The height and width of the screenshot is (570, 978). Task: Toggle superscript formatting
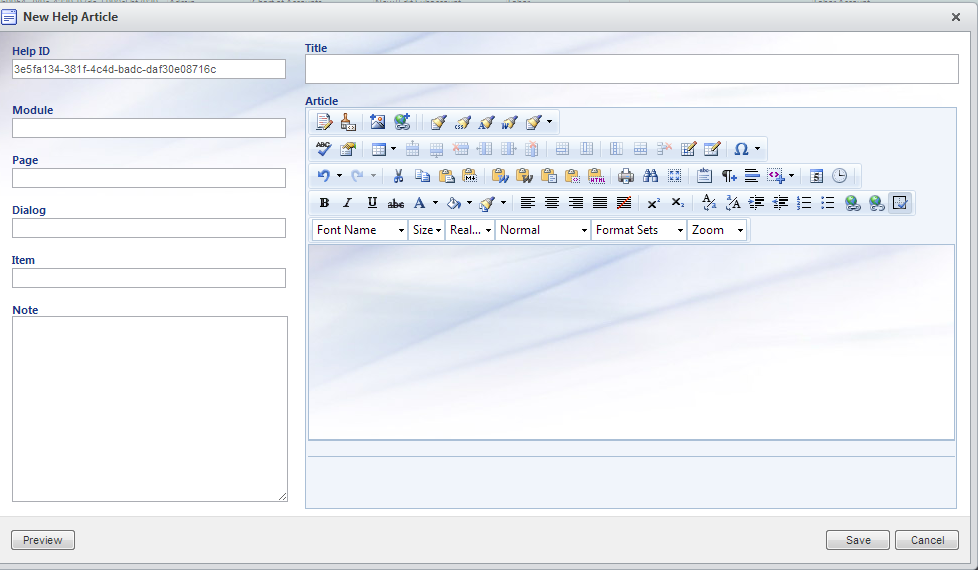(x=653, y=203)
